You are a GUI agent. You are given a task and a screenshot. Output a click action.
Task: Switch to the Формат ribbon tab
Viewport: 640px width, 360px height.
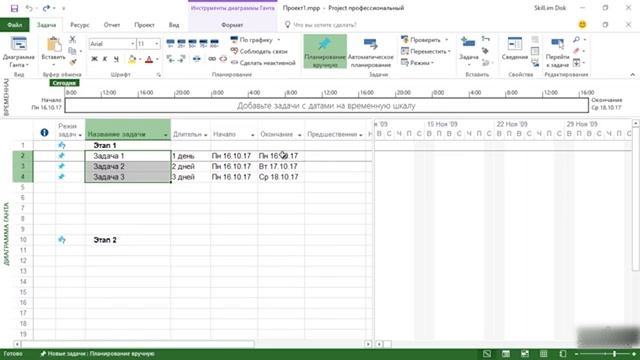pos(232,25)
